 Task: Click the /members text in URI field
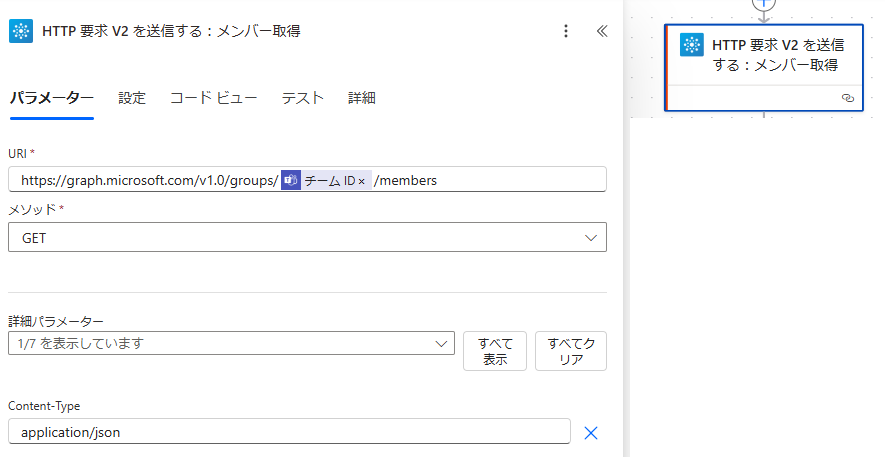pos(405,181)
